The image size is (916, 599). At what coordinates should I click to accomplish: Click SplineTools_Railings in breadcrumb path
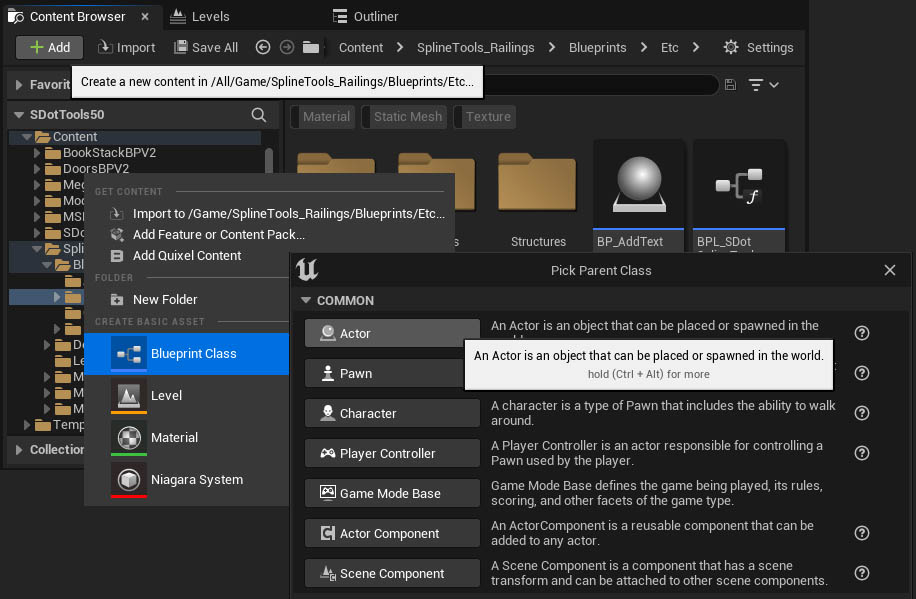476,47
